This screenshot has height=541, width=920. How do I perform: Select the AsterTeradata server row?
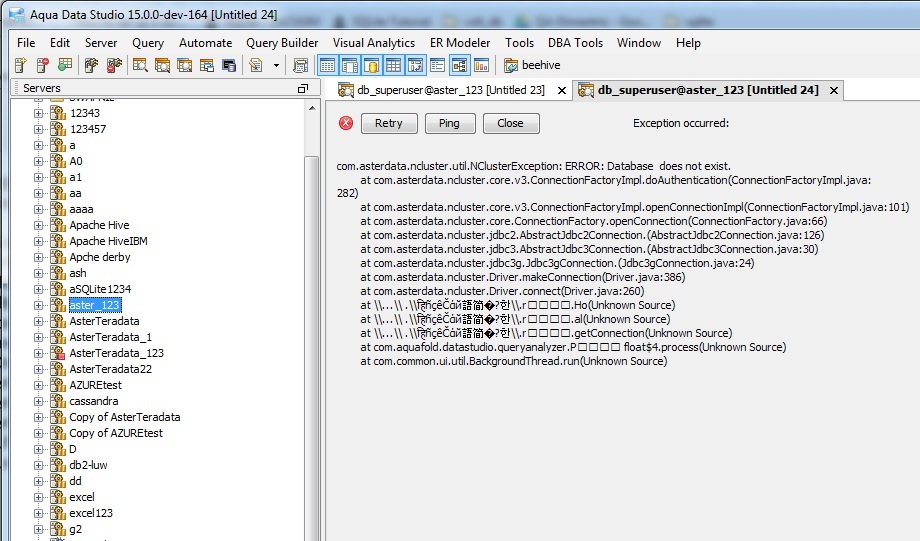104,321
